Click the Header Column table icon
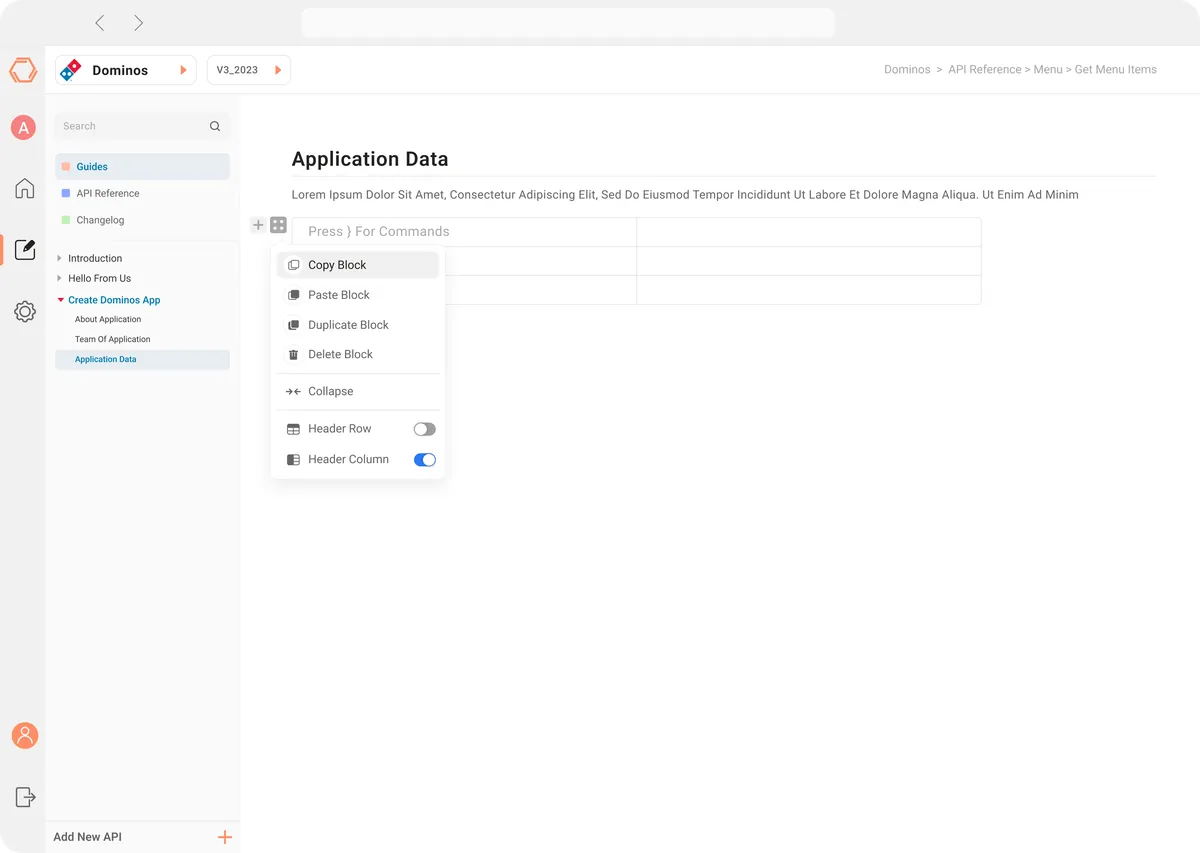Viewport: 1200px width, 853px height. pyautogui.click(x=293, y=460)
